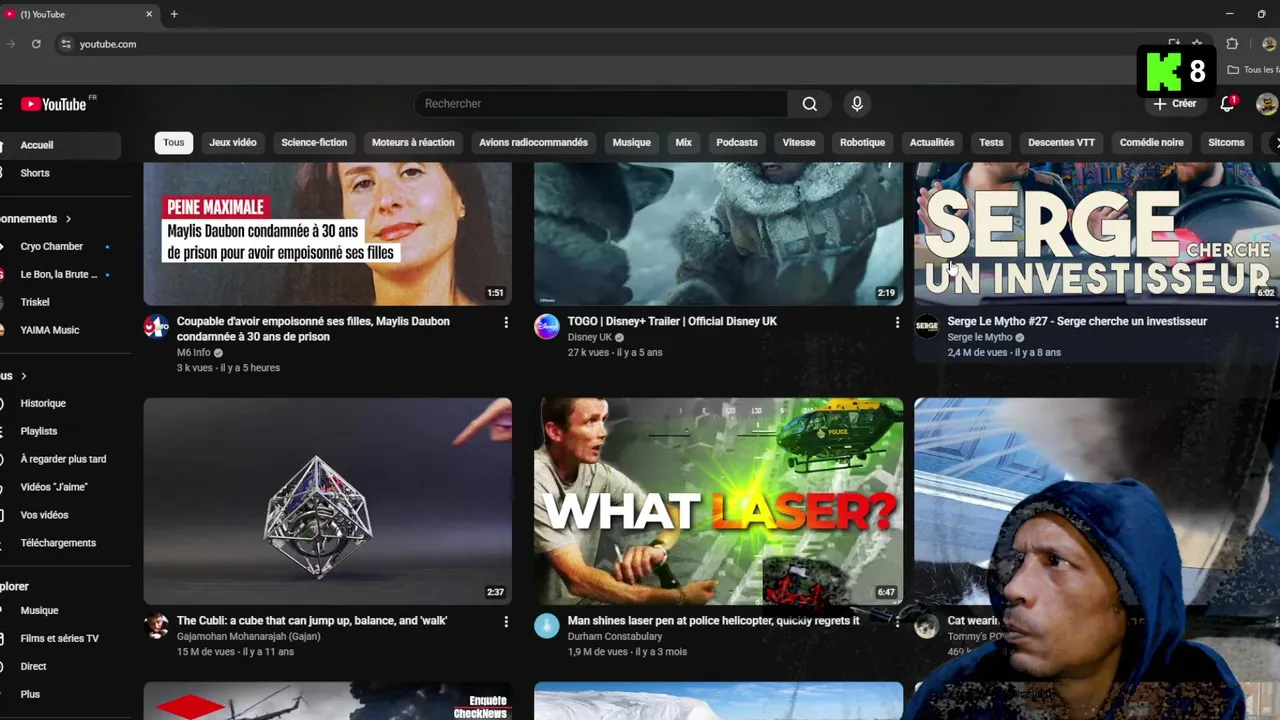Select the Actualités filter chip
This screenshot has height=720, width=1280.
(932, 142)
